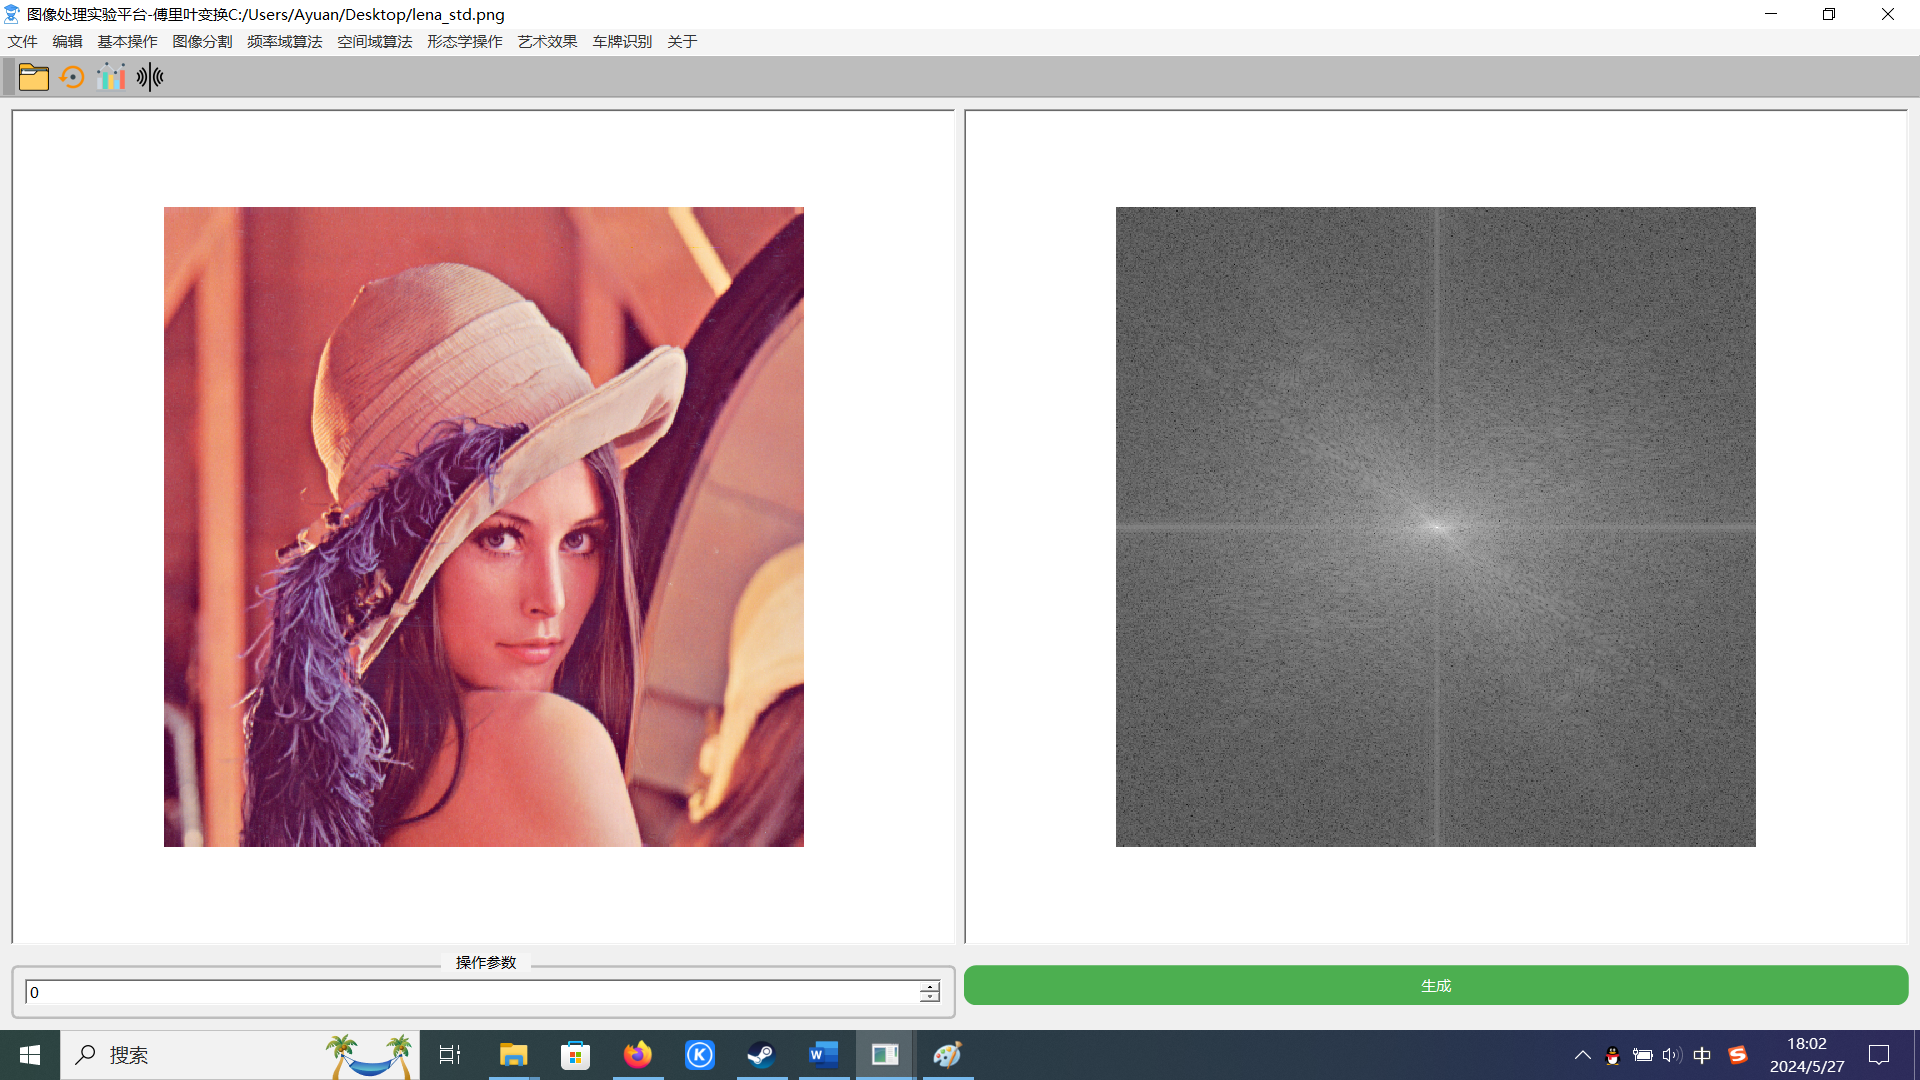Click the orange restore image icon

72,77
